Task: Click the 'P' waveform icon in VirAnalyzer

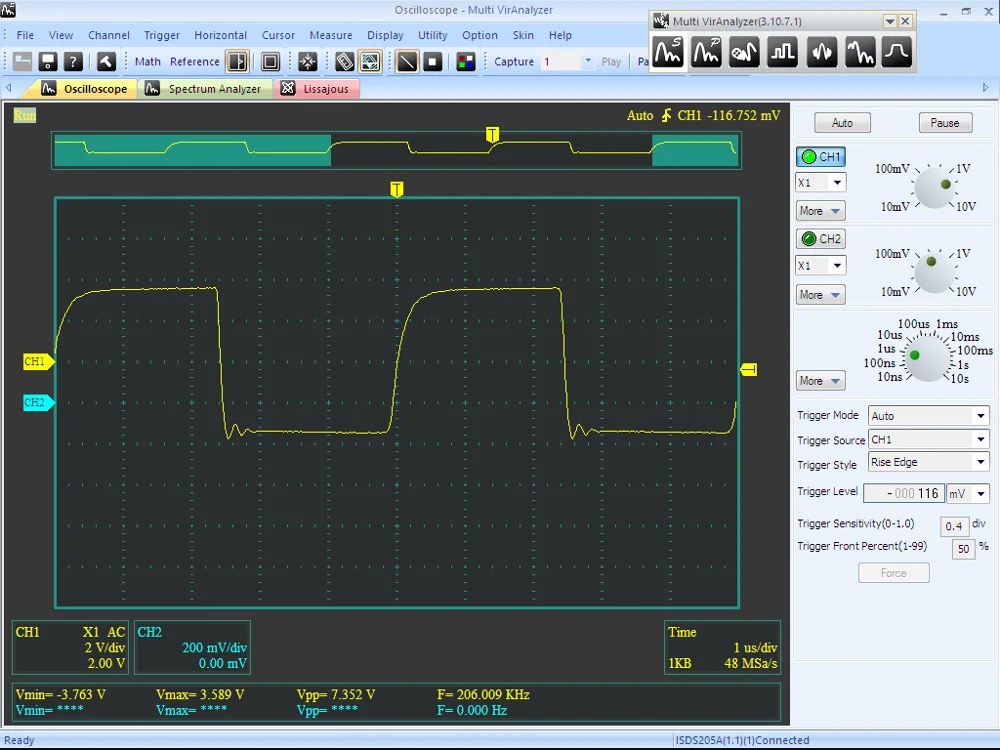Action: 706,52
